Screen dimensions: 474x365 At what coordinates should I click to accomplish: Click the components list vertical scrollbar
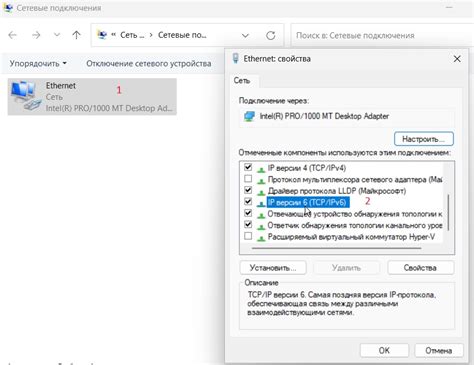click(448, 212)
